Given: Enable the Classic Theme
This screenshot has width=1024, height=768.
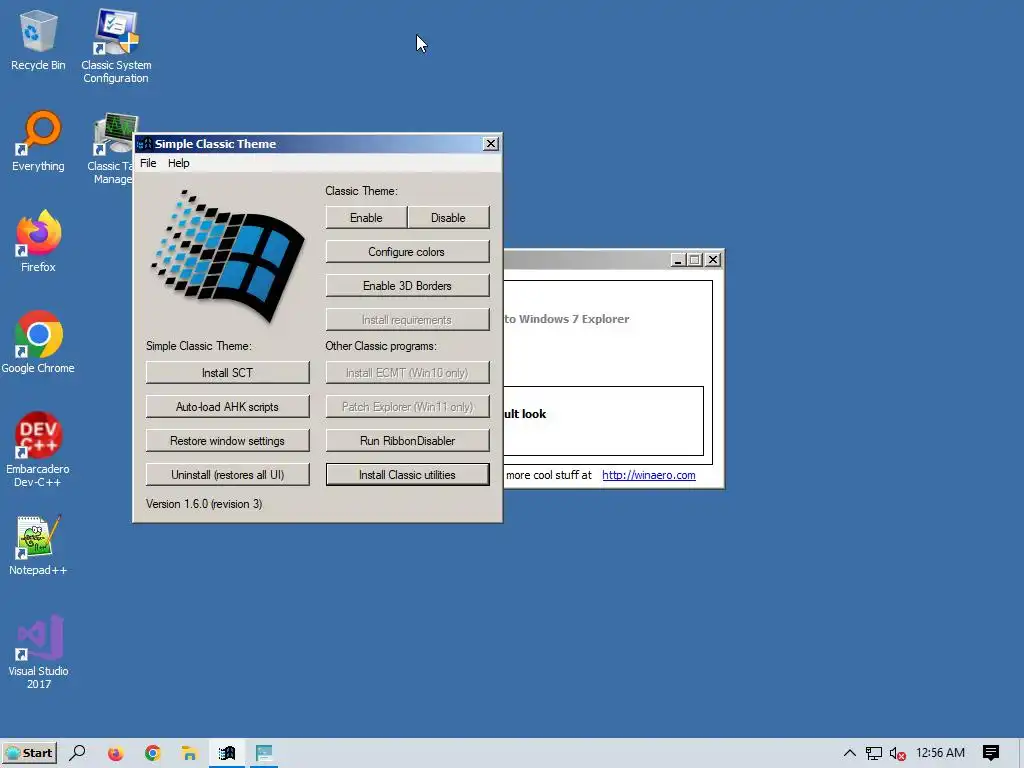Looking at the screenshot, I should pos(366,217).
